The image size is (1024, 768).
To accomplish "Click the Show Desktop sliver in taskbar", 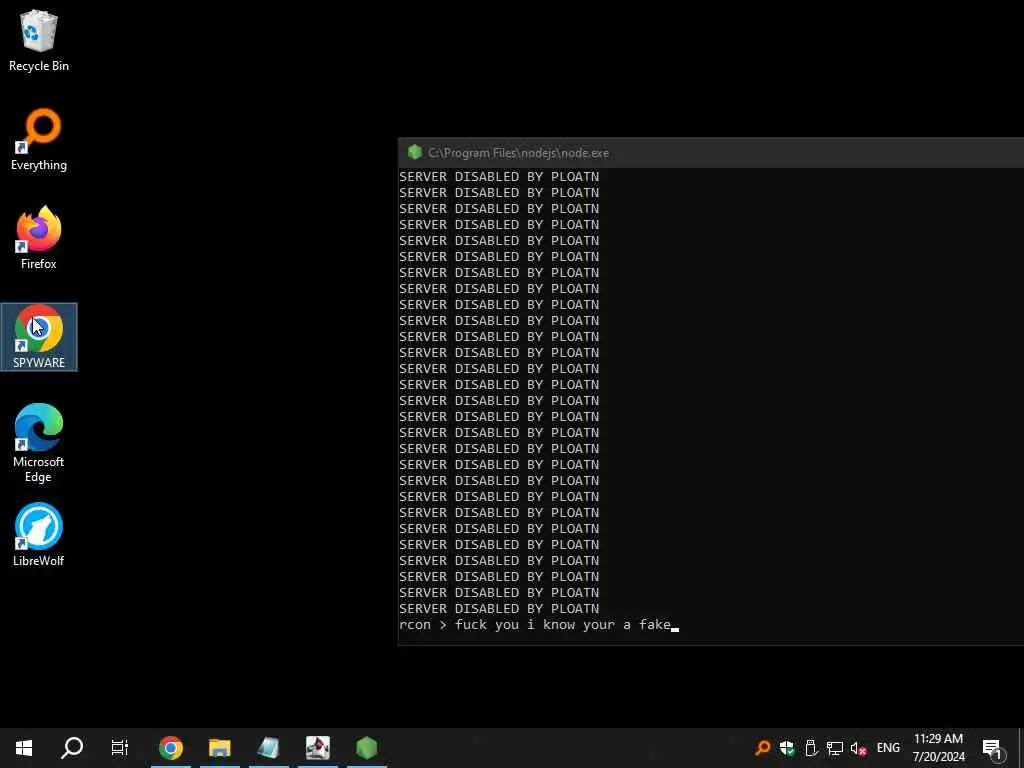I will tap(1021, 748).
